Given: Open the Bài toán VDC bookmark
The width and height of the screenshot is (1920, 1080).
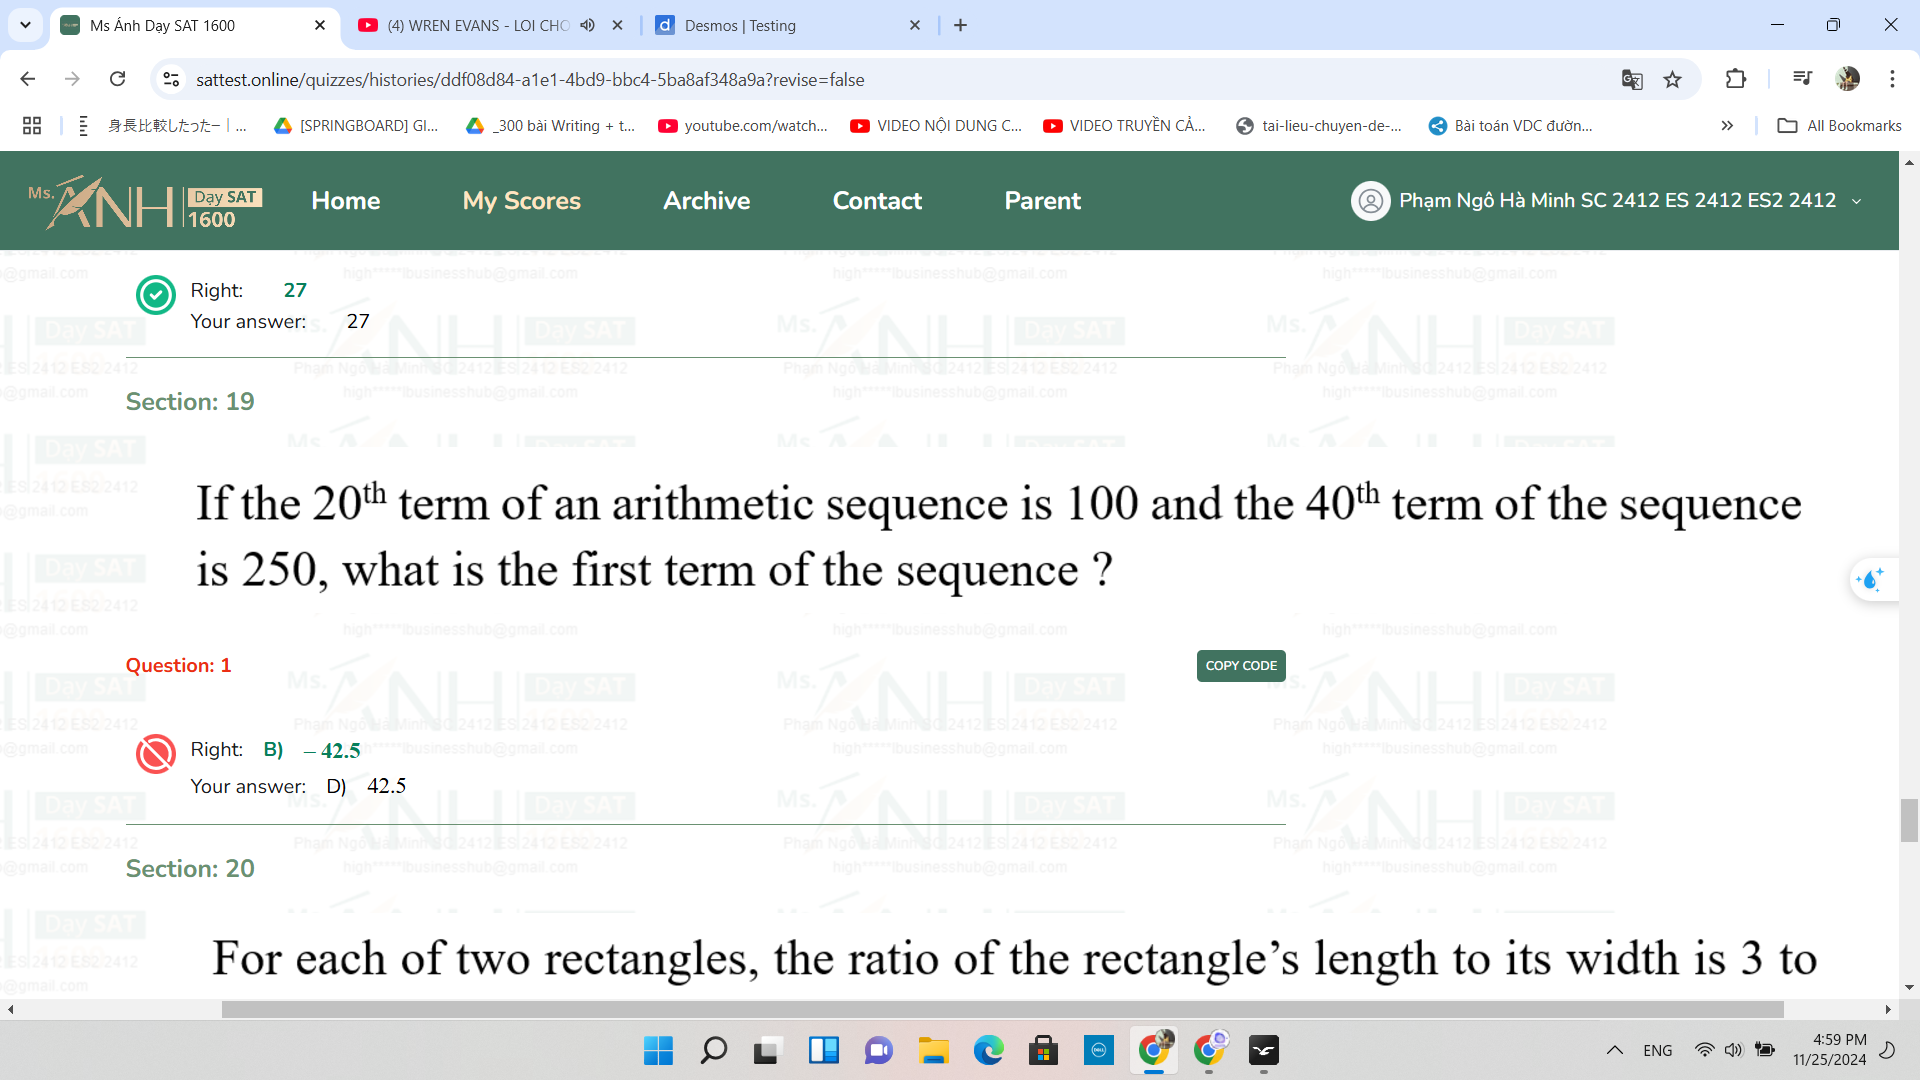Looking at the screenshot, I should coord(1511,125).
